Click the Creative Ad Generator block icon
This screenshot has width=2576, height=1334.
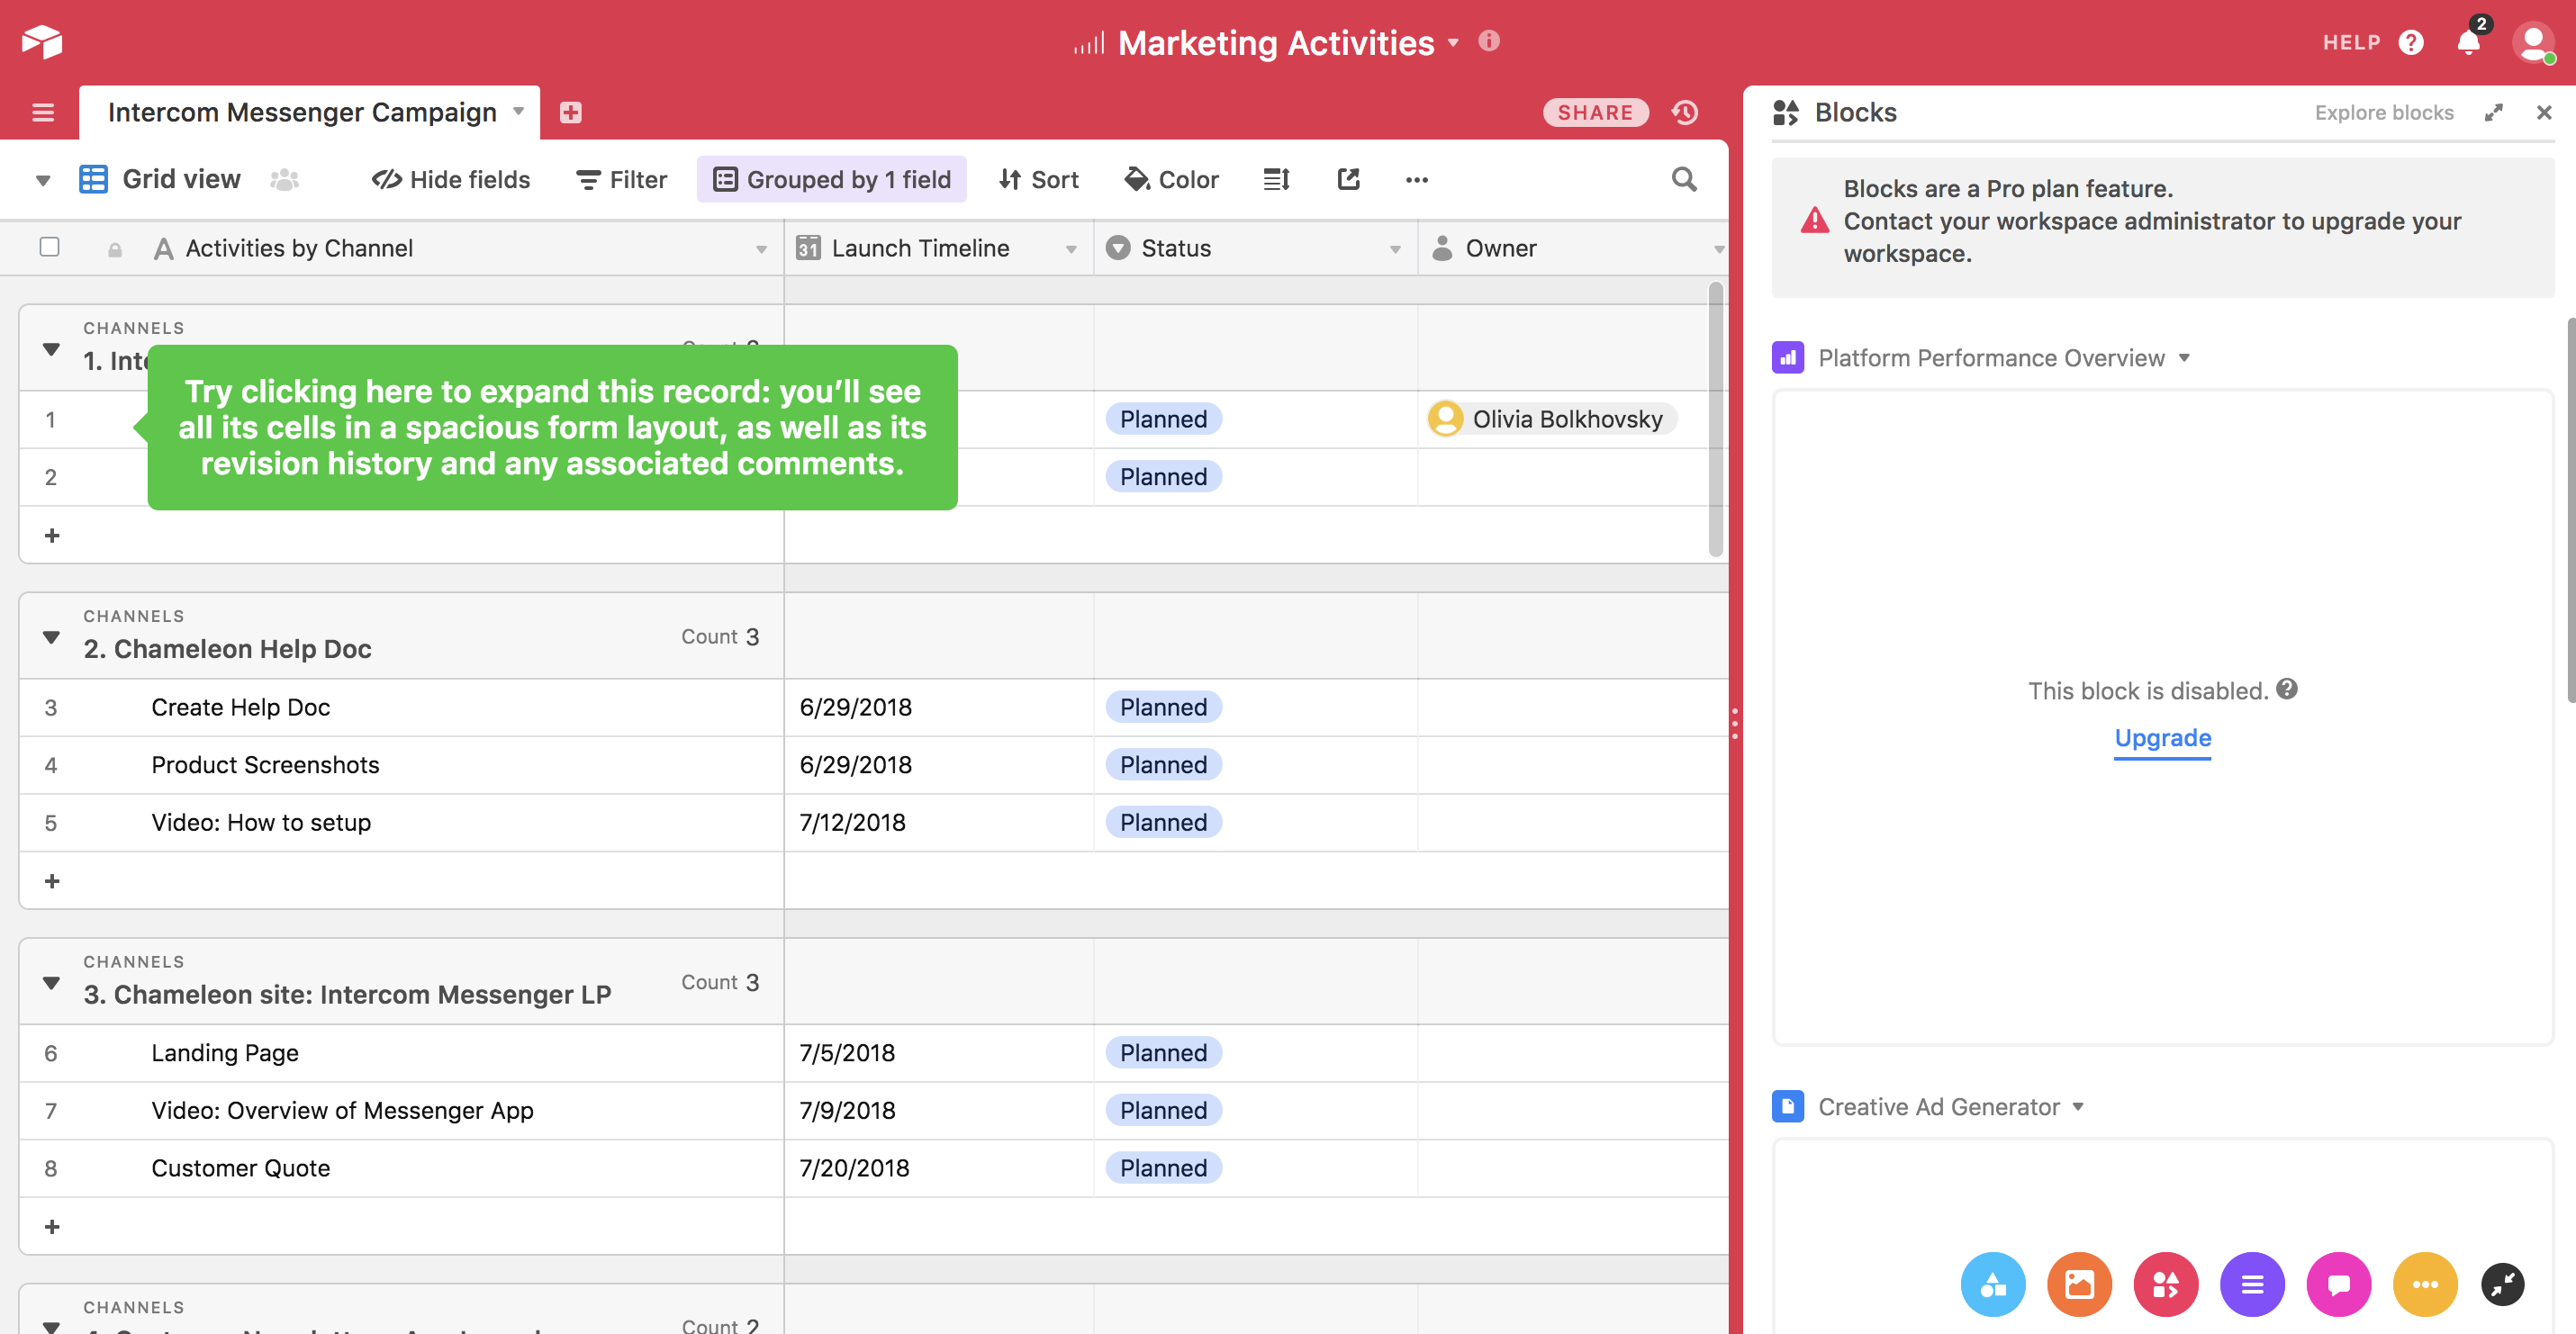(1788, 1106)
